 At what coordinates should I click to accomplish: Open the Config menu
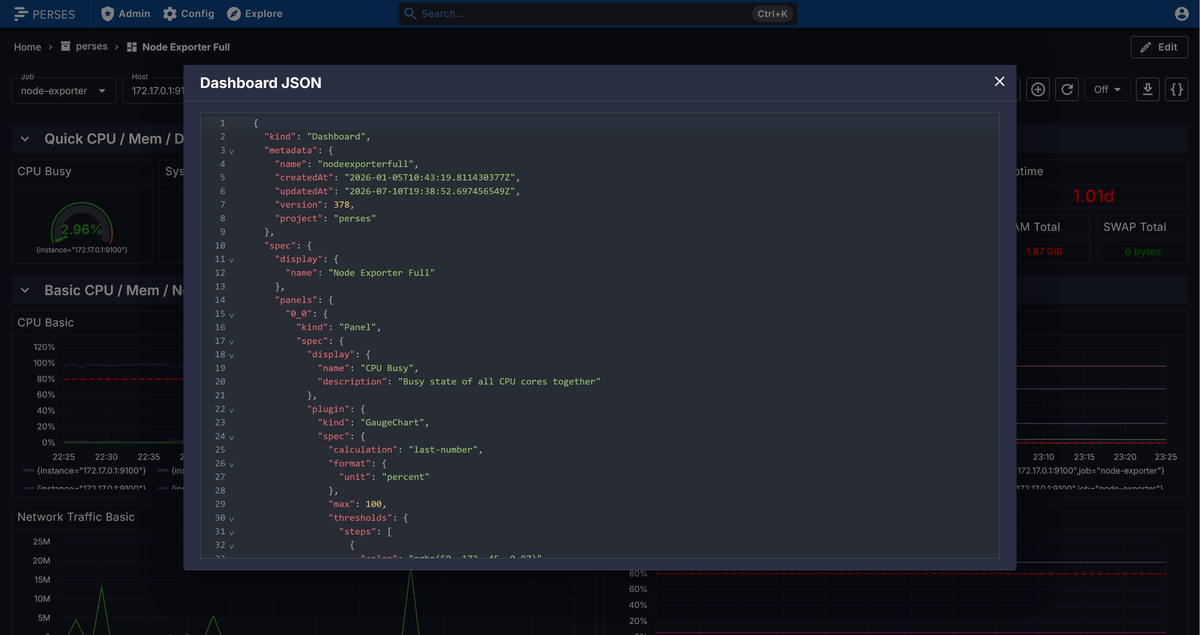click(189, 14)
